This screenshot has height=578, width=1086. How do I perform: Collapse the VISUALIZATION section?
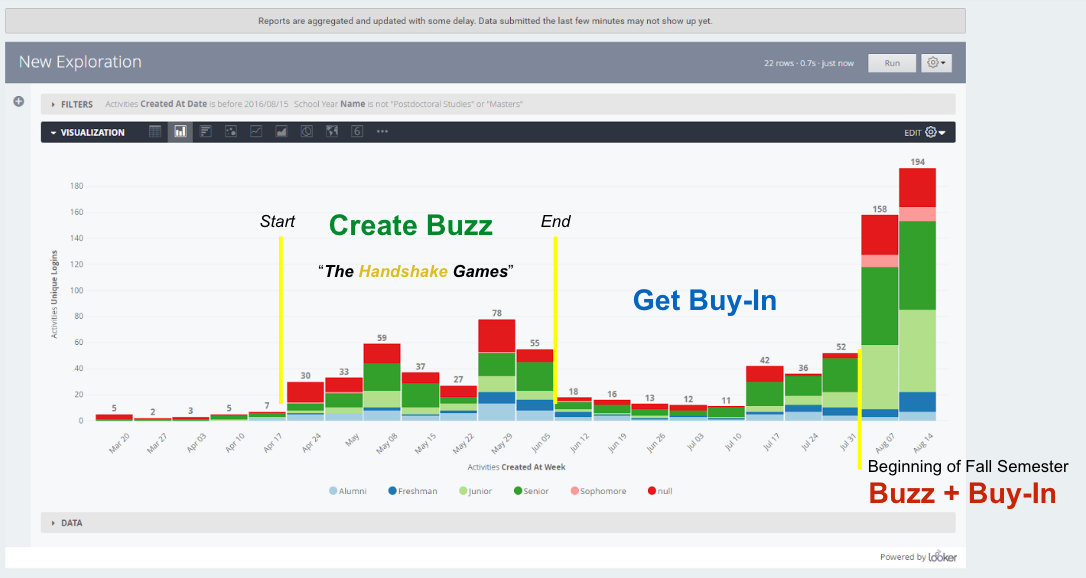tap(87, 132)
